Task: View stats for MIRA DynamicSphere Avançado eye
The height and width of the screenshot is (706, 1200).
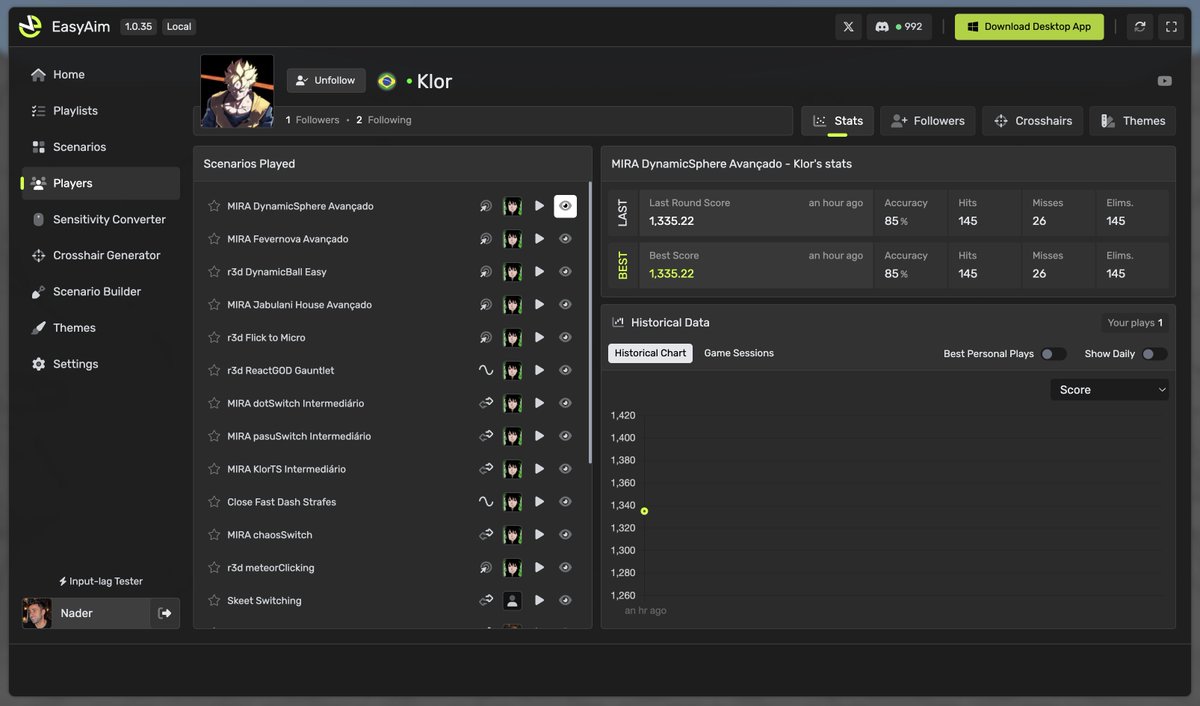Action: point(565,206)
